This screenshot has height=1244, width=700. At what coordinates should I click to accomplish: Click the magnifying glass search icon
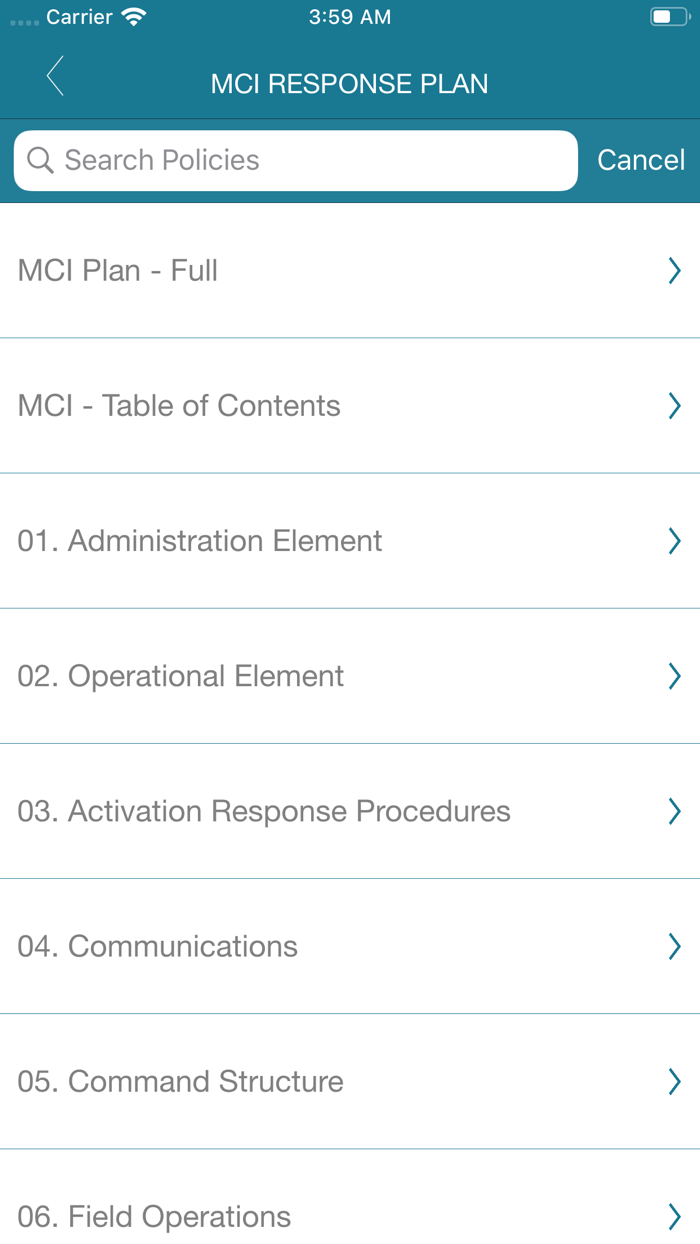tap(40, 160)
